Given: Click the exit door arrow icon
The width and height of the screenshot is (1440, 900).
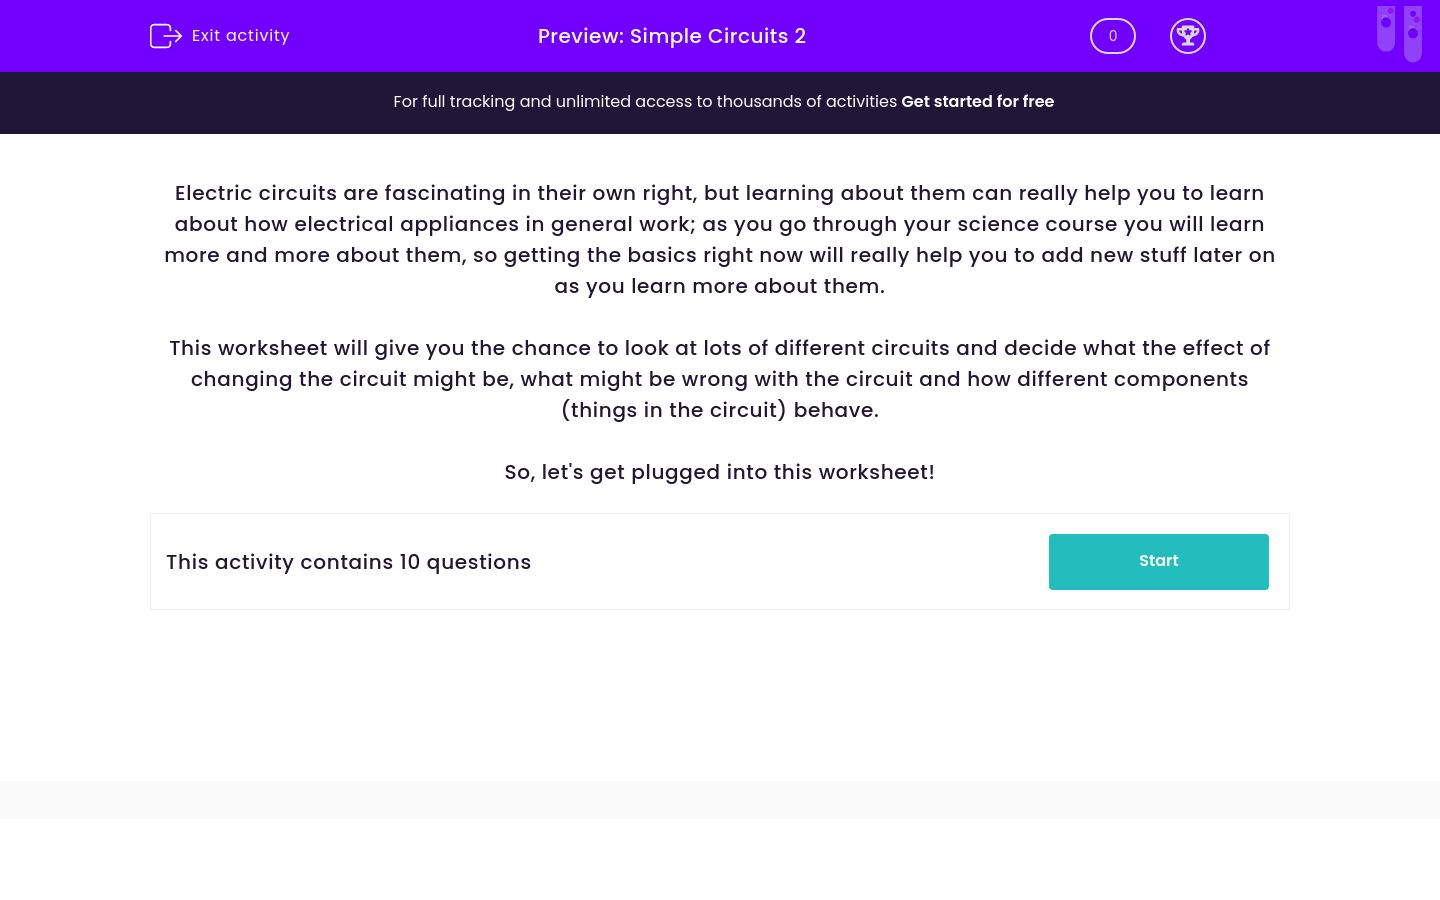Looking at the screenshot, I should coord(165,36).
